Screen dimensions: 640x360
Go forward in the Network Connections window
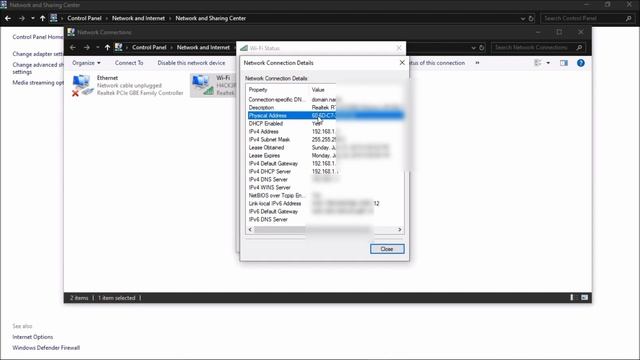pos(87,47)
